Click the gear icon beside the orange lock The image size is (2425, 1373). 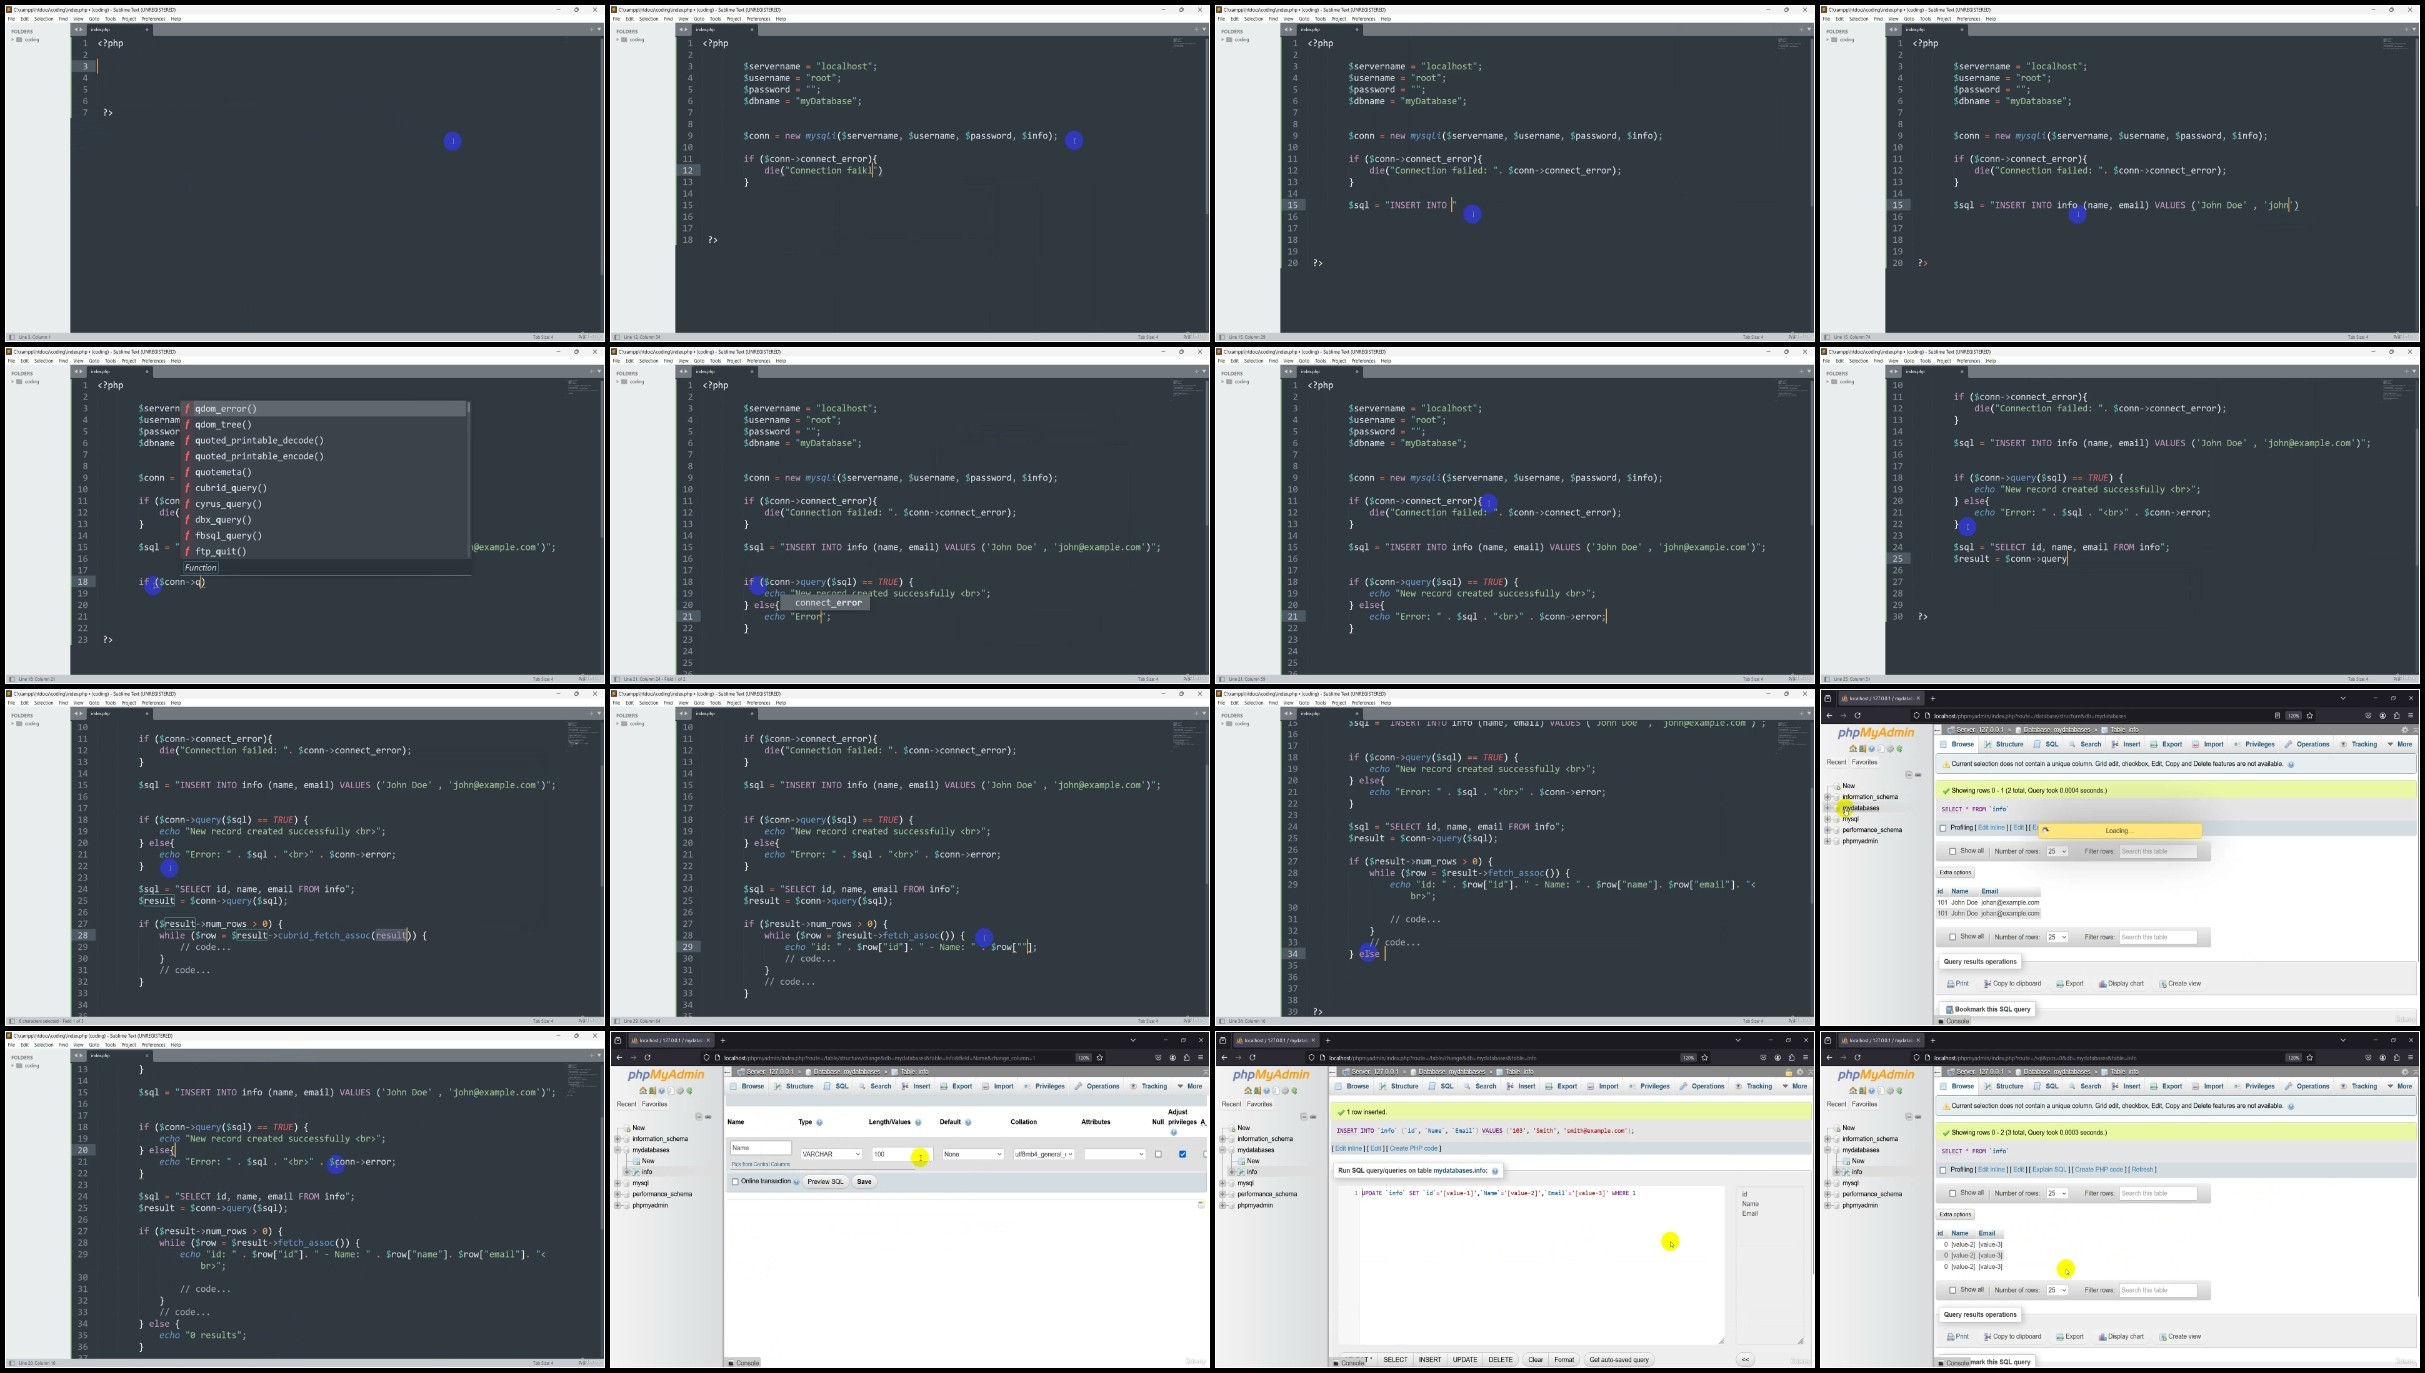pos(1800,1072)
